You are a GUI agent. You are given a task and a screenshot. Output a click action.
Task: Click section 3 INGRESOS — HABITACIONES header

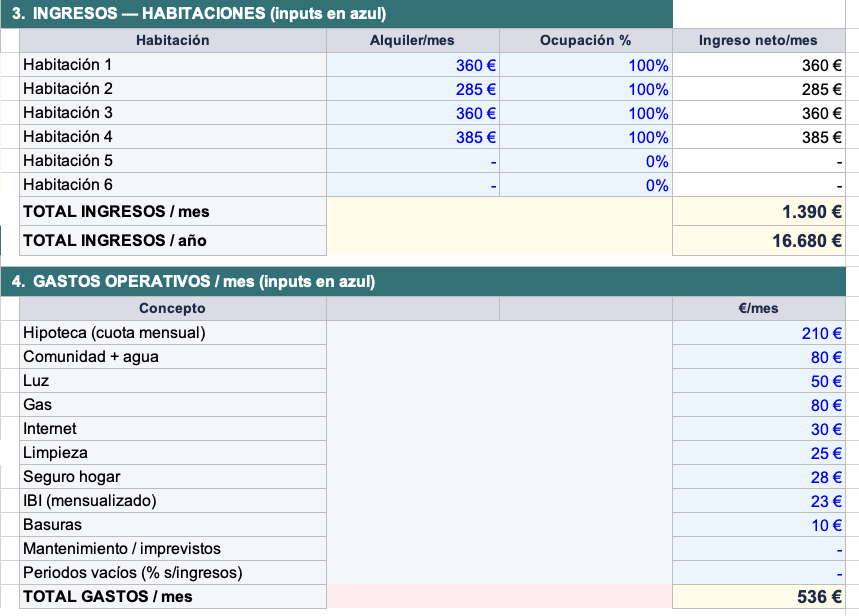(336, 14)
